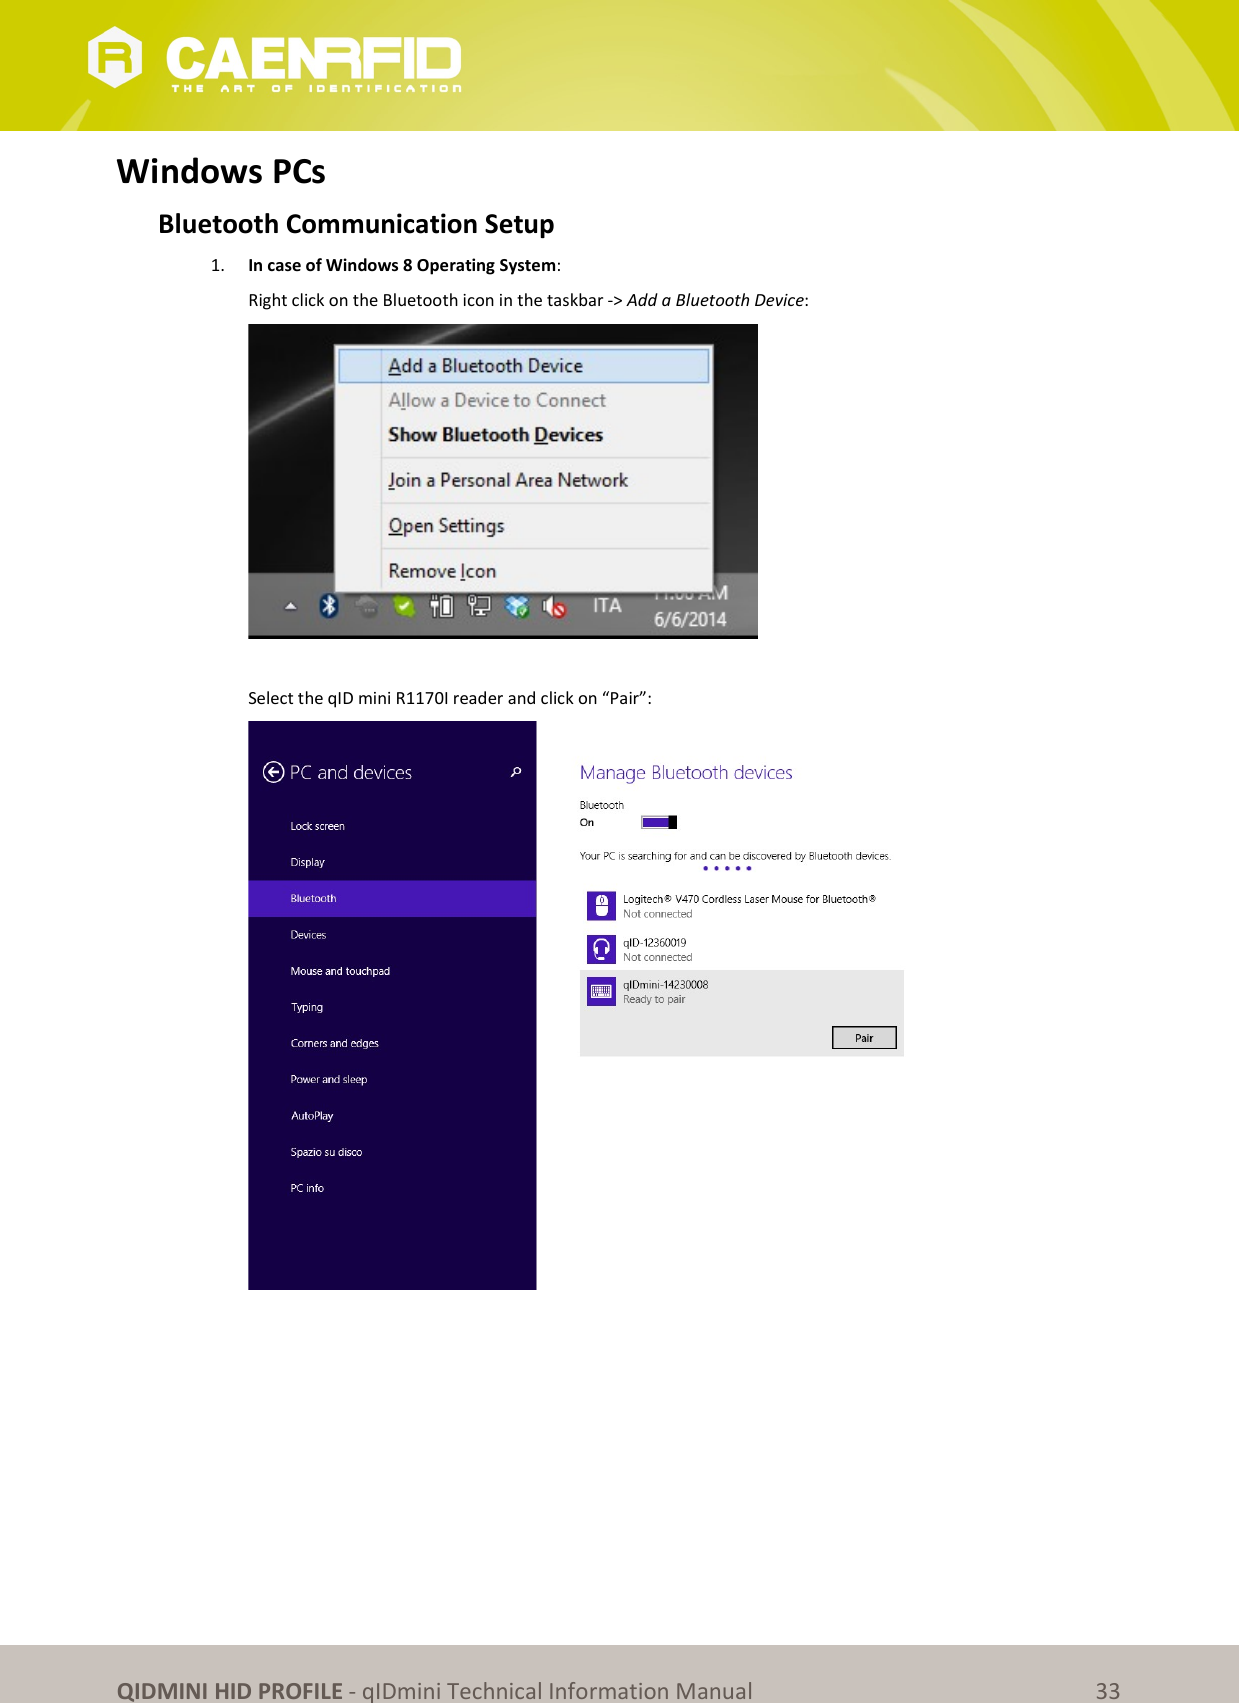Toggle the Bluetooth On switch
This screenshot has width=1239, height=1703.
(x=659, y=822)
